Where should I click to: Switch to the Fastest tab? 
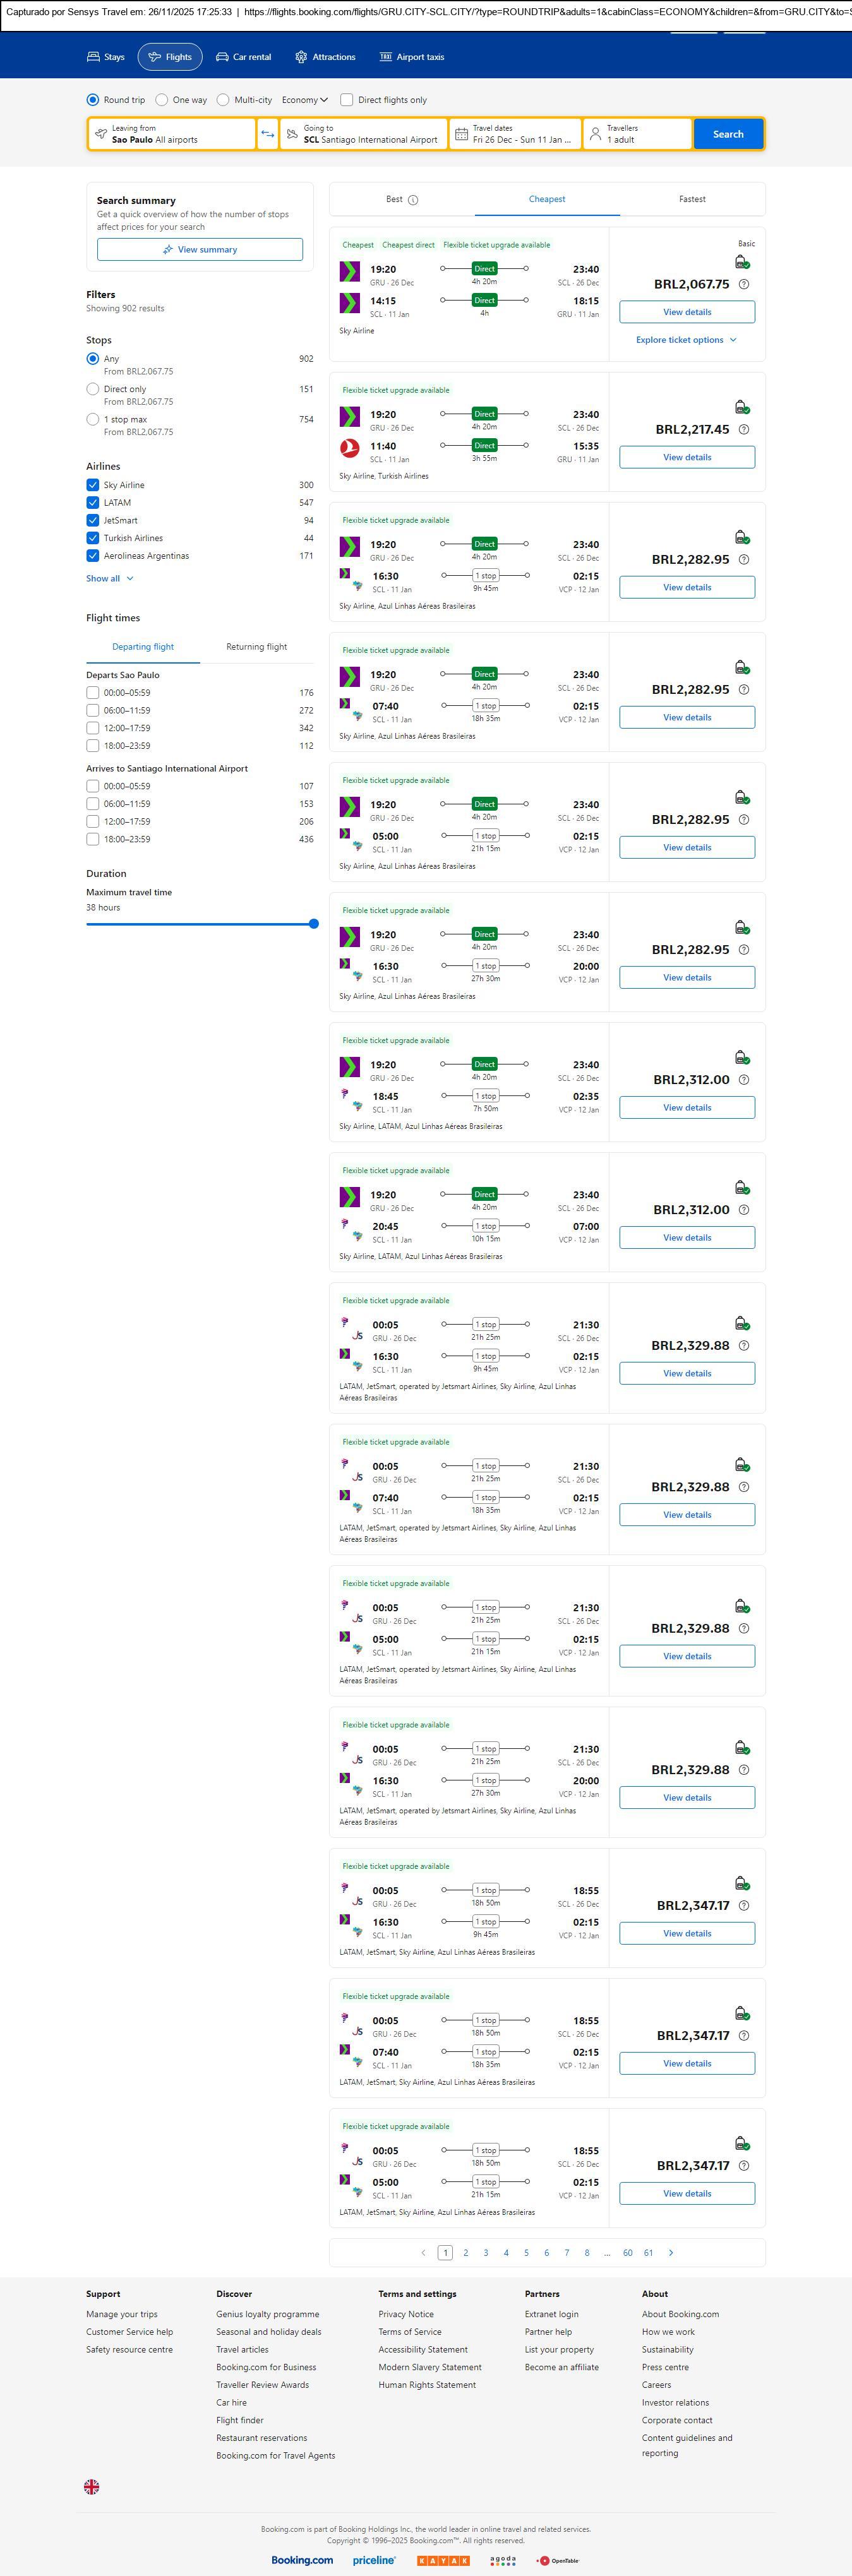coord(692,199)
